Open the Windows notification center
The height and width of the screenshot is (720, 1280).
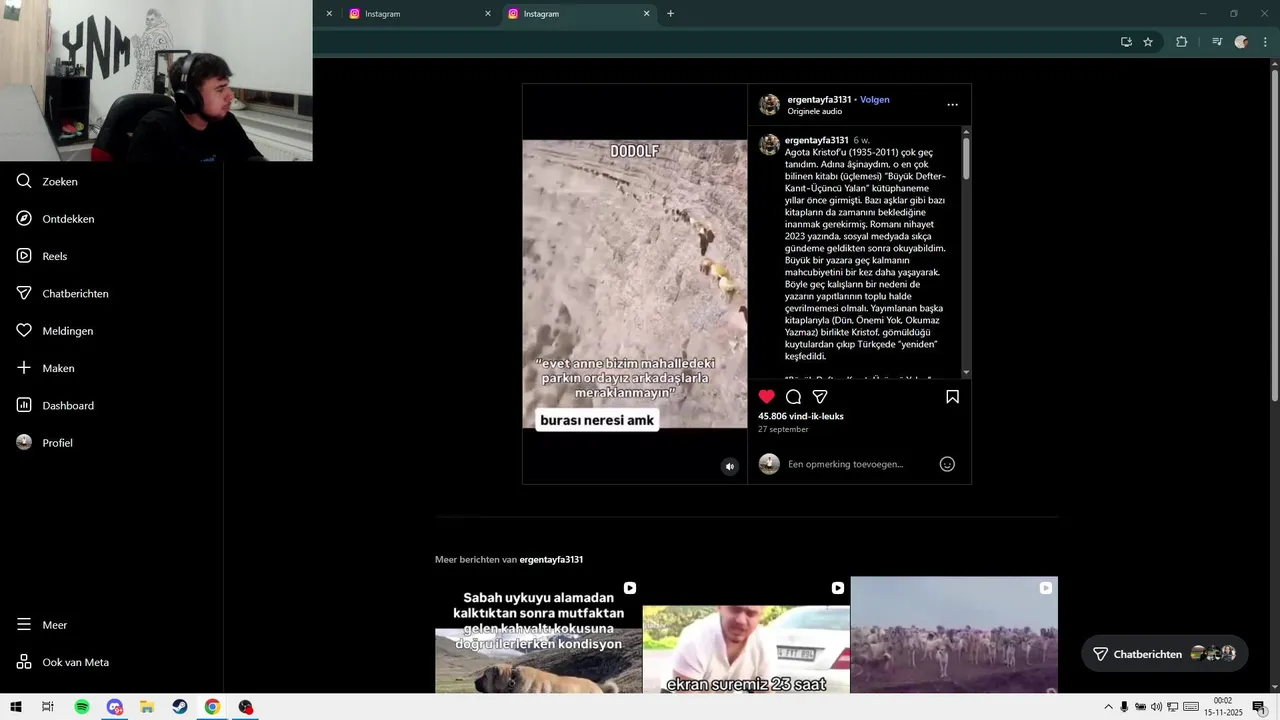(x=1259, y=707)
